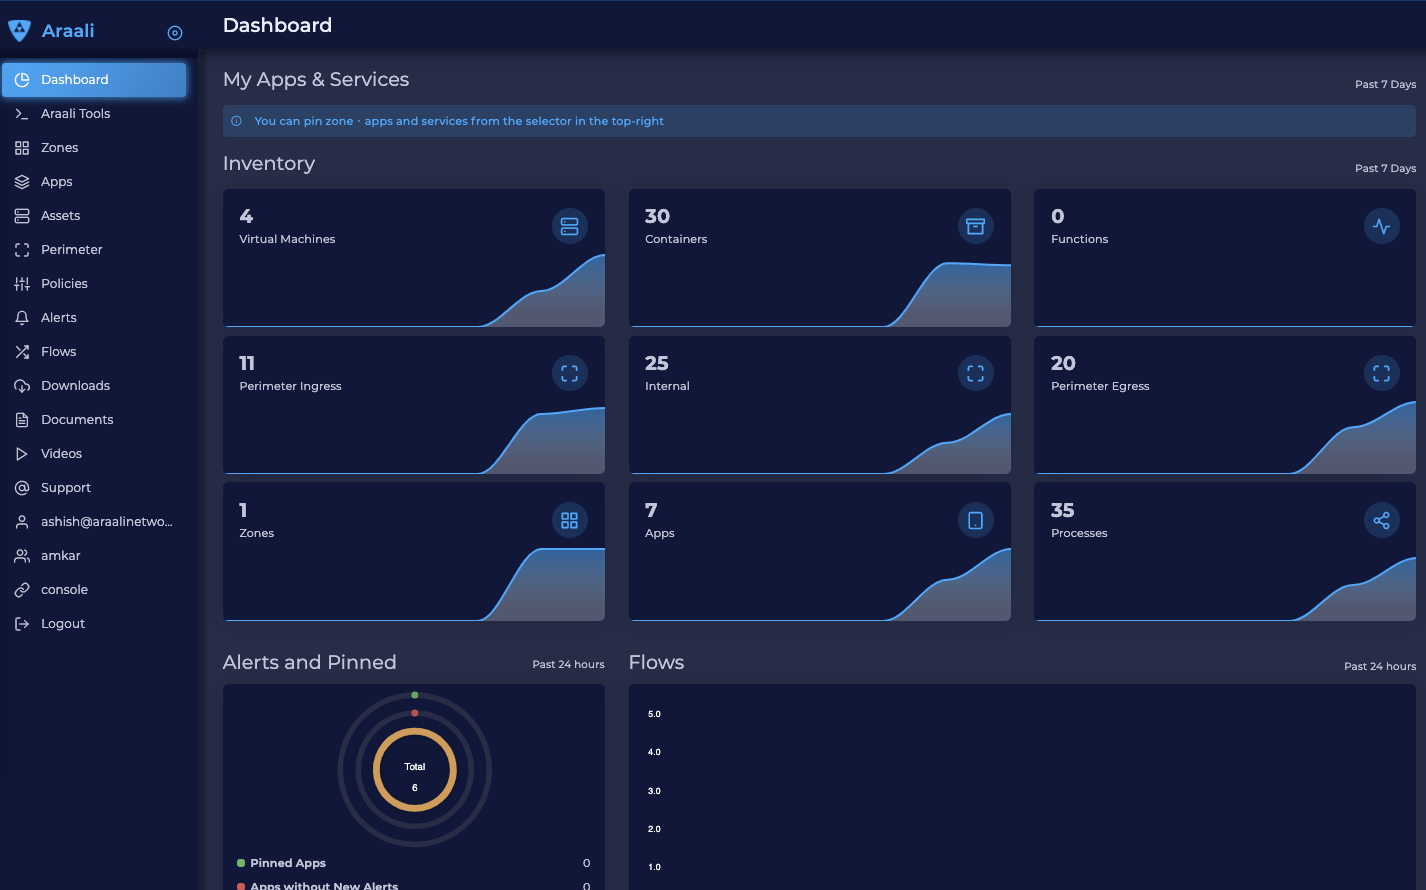Select Perimeter in the sidebar
1426x890 pixels.
click(94, 250)
